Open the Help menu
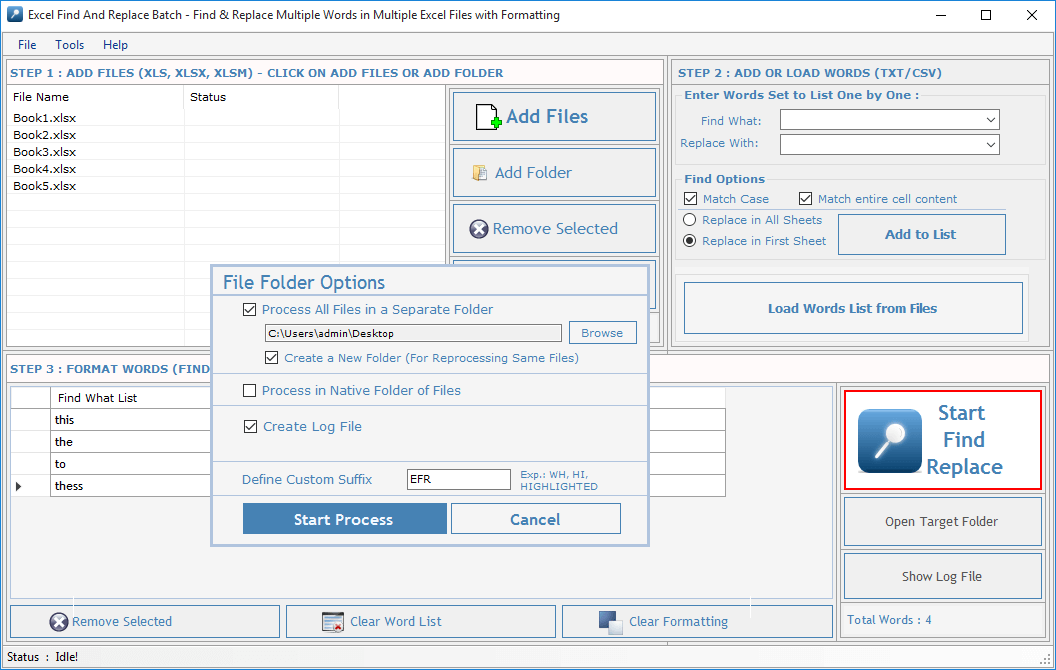1056x670 pixels. coord(115,44)
